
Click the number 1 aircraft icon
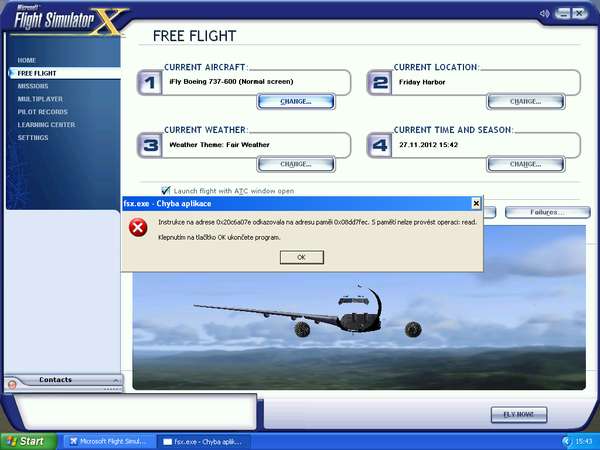(150, 83)
